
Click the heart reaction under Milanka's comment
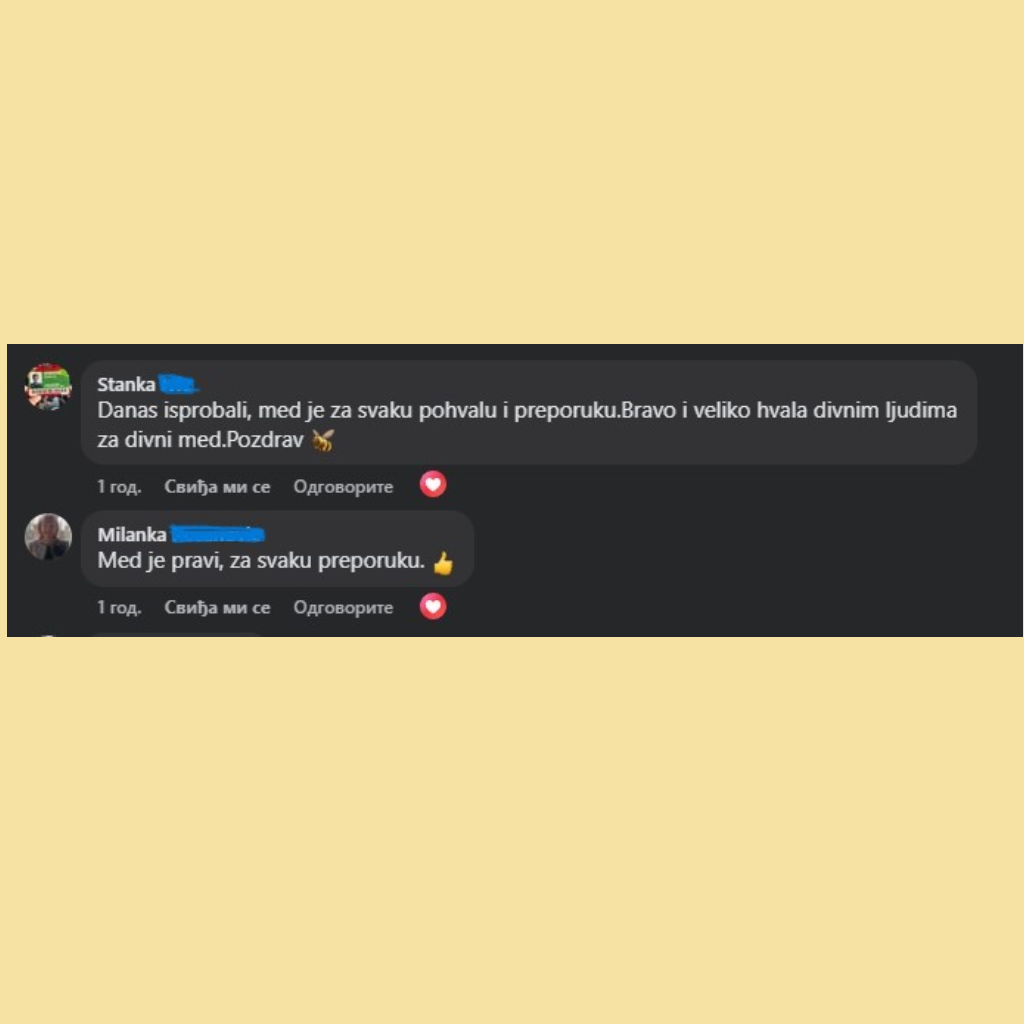432,607
